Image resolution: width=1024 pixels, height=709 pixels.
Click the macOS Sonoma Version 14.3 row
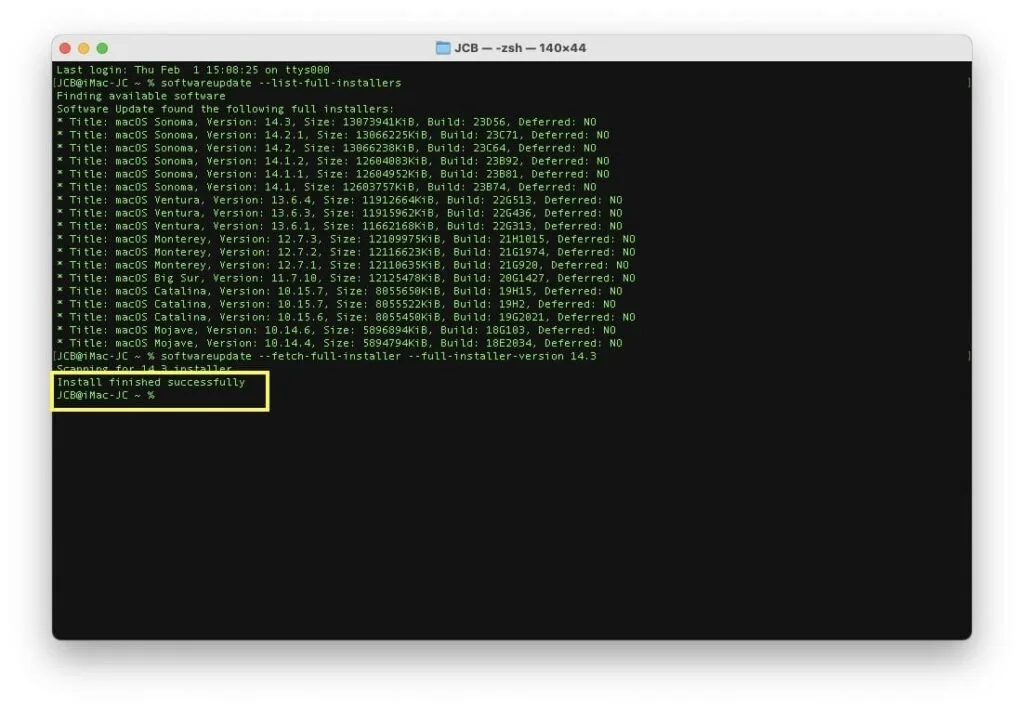coord(327,122)
